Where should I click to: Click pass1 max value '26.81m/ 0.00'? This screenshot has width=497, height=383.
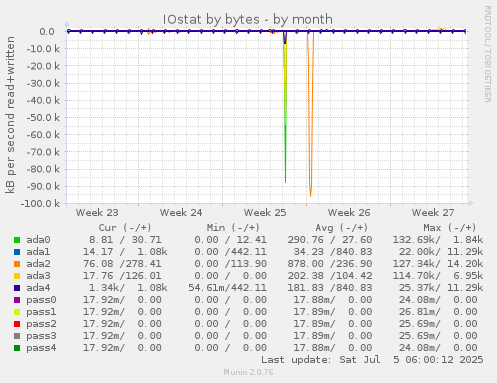pyautogui.click(x=438, y=312)
